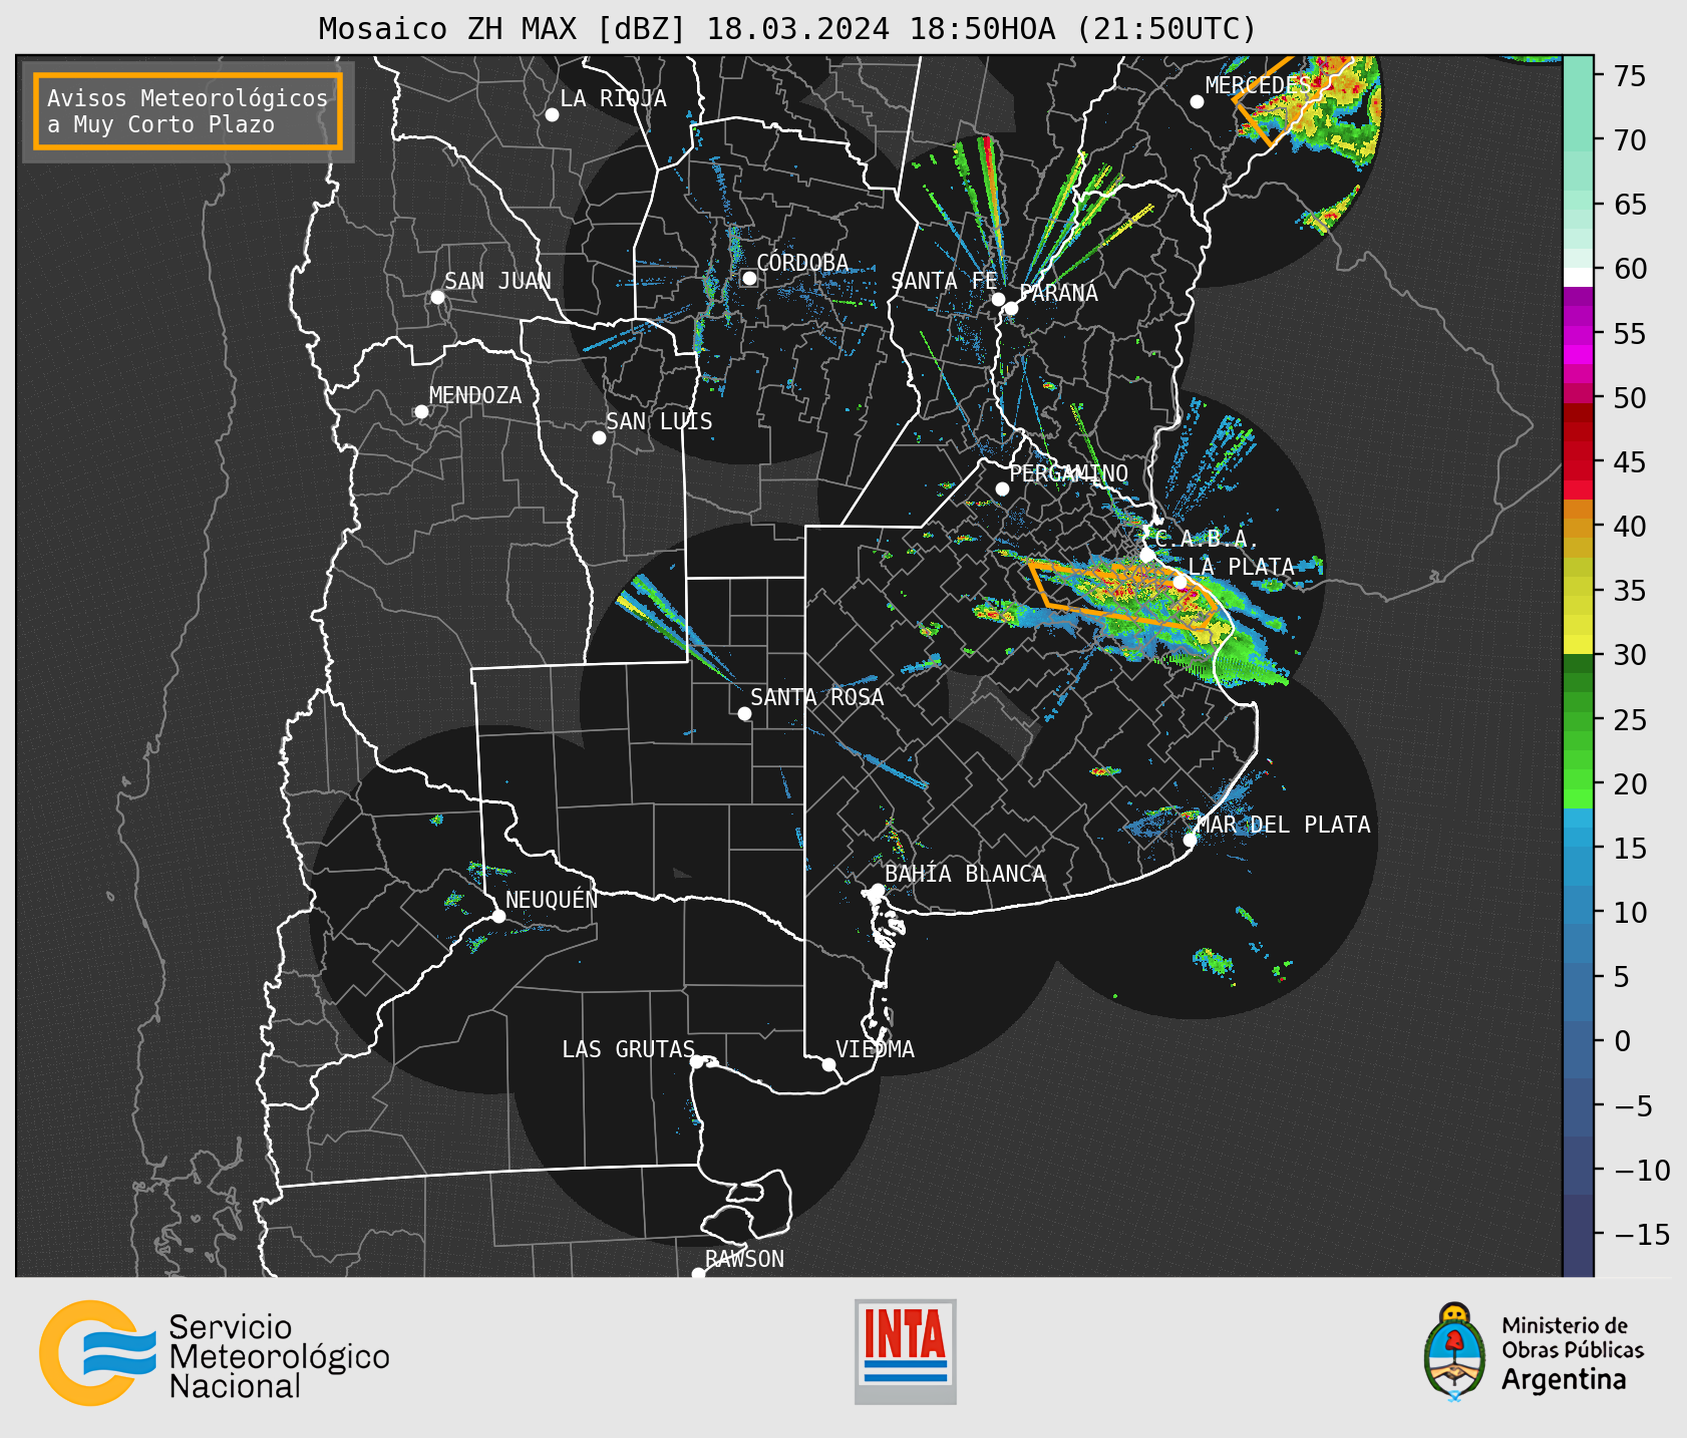Click the SAN LUIS city marker dot
The height and width of the screenshot is (1438, 1687).
pyautogui.click(x=599, y=438)
